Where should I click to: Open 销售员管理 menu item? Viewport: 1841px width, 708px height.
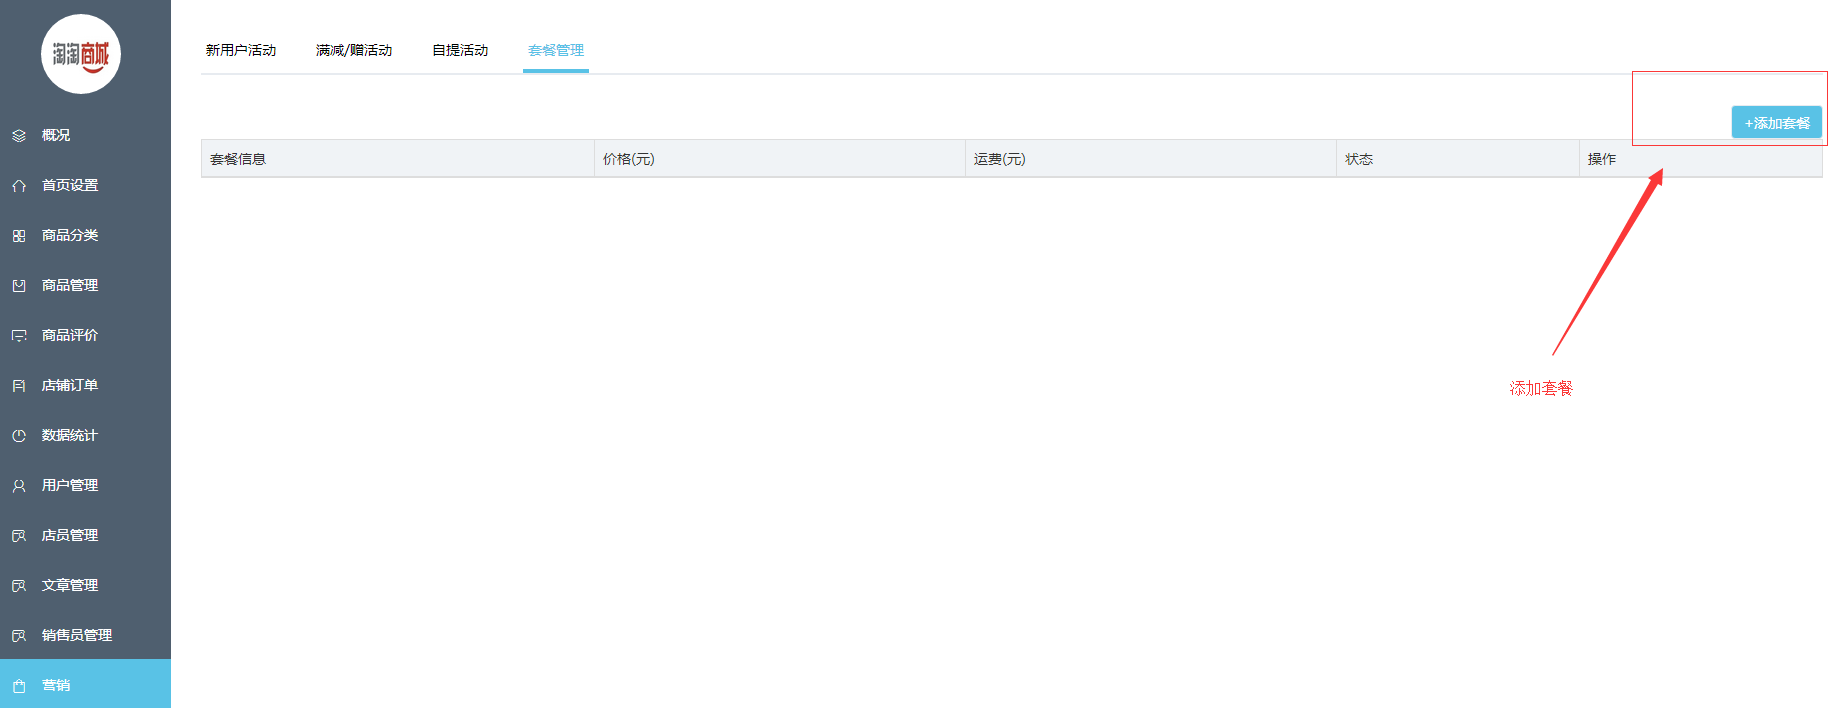tap(85, 635)
